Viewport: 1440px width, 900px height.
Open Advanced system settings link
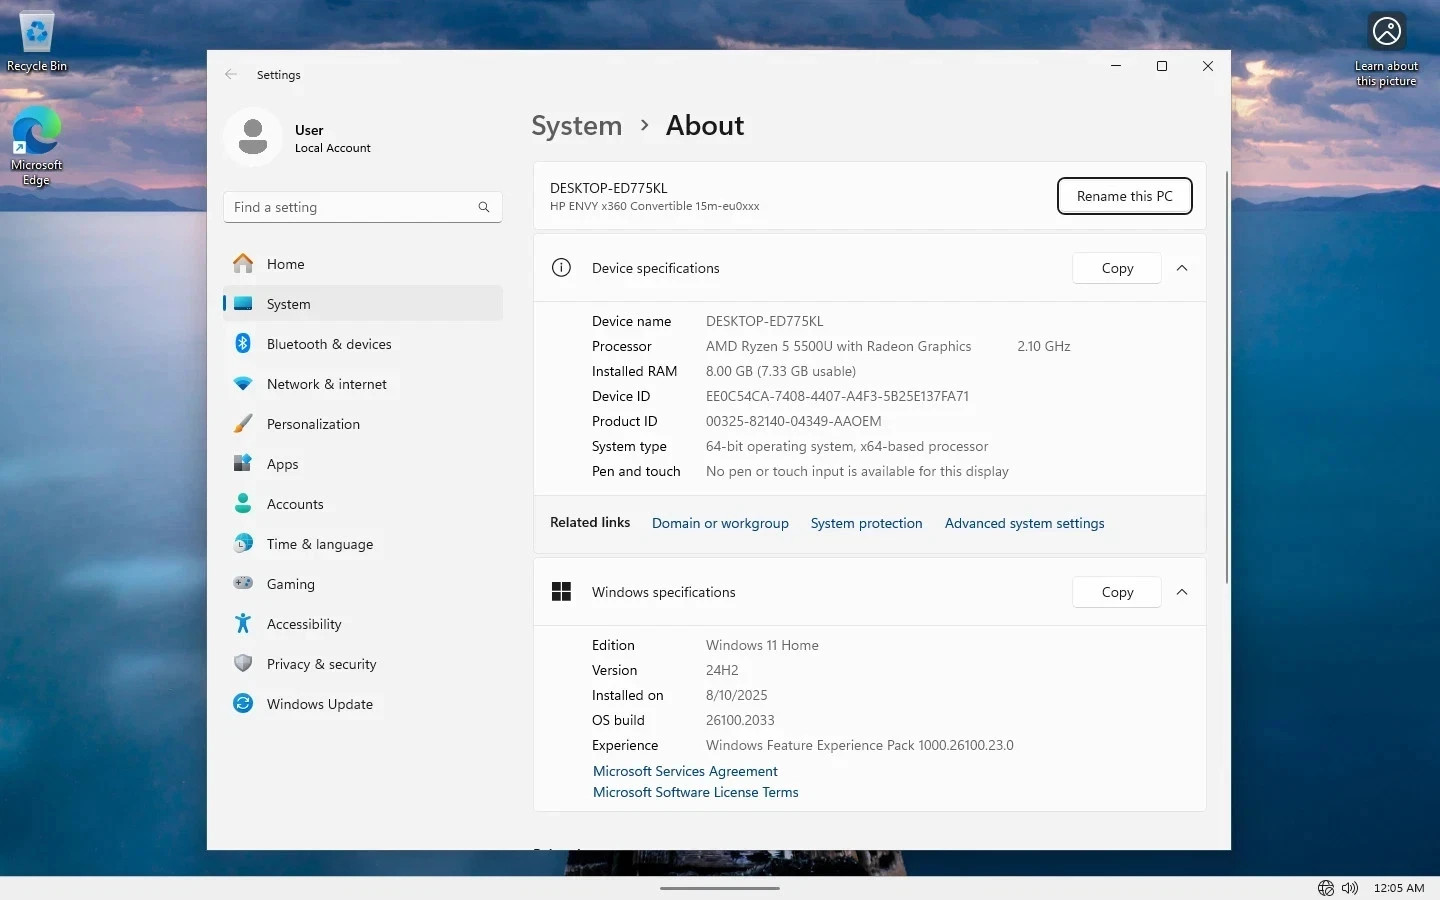[1024, 523]
